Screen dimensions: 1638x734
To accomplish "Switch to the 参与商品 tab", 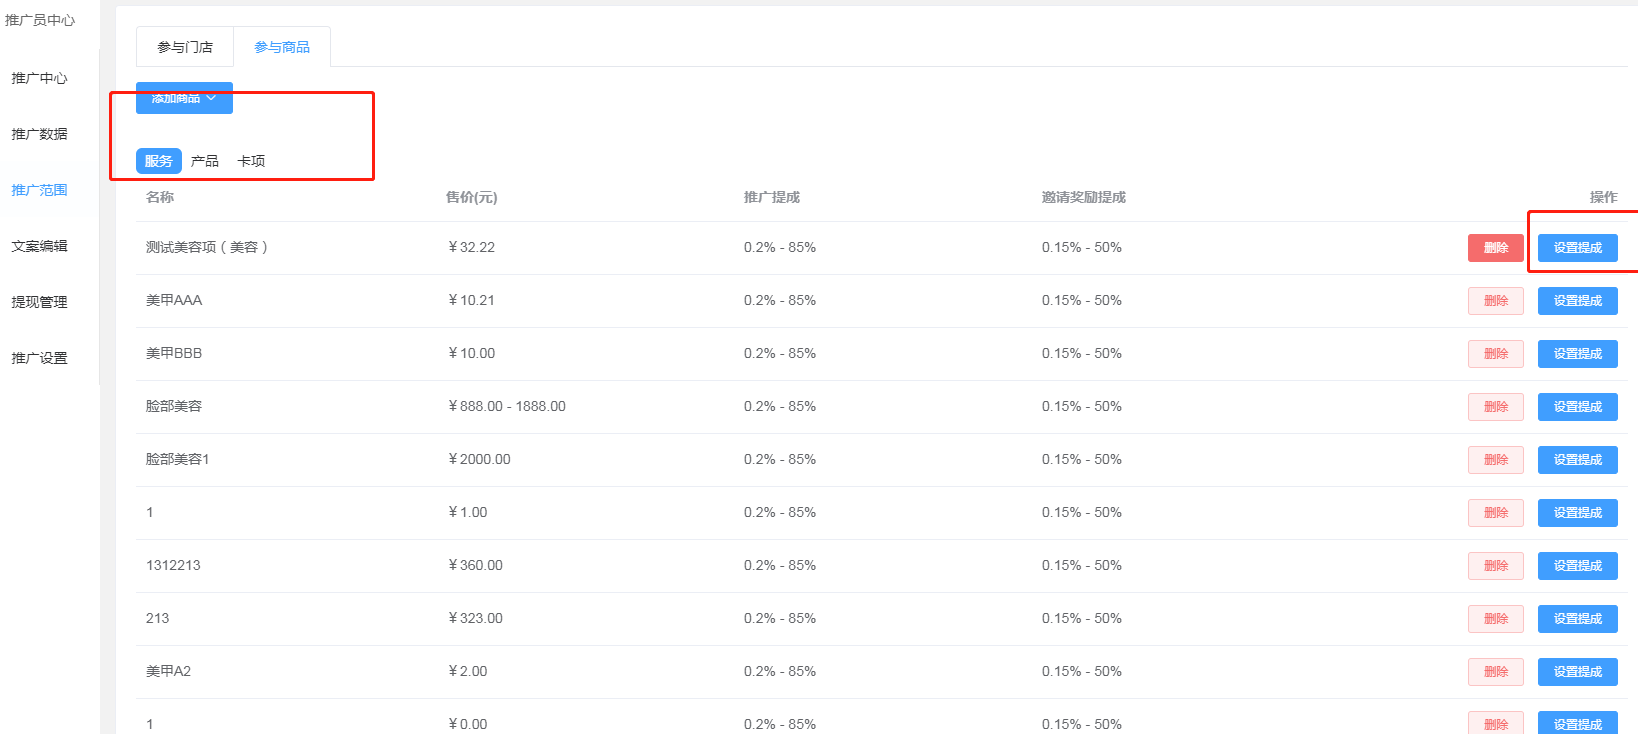I will 282,47.
